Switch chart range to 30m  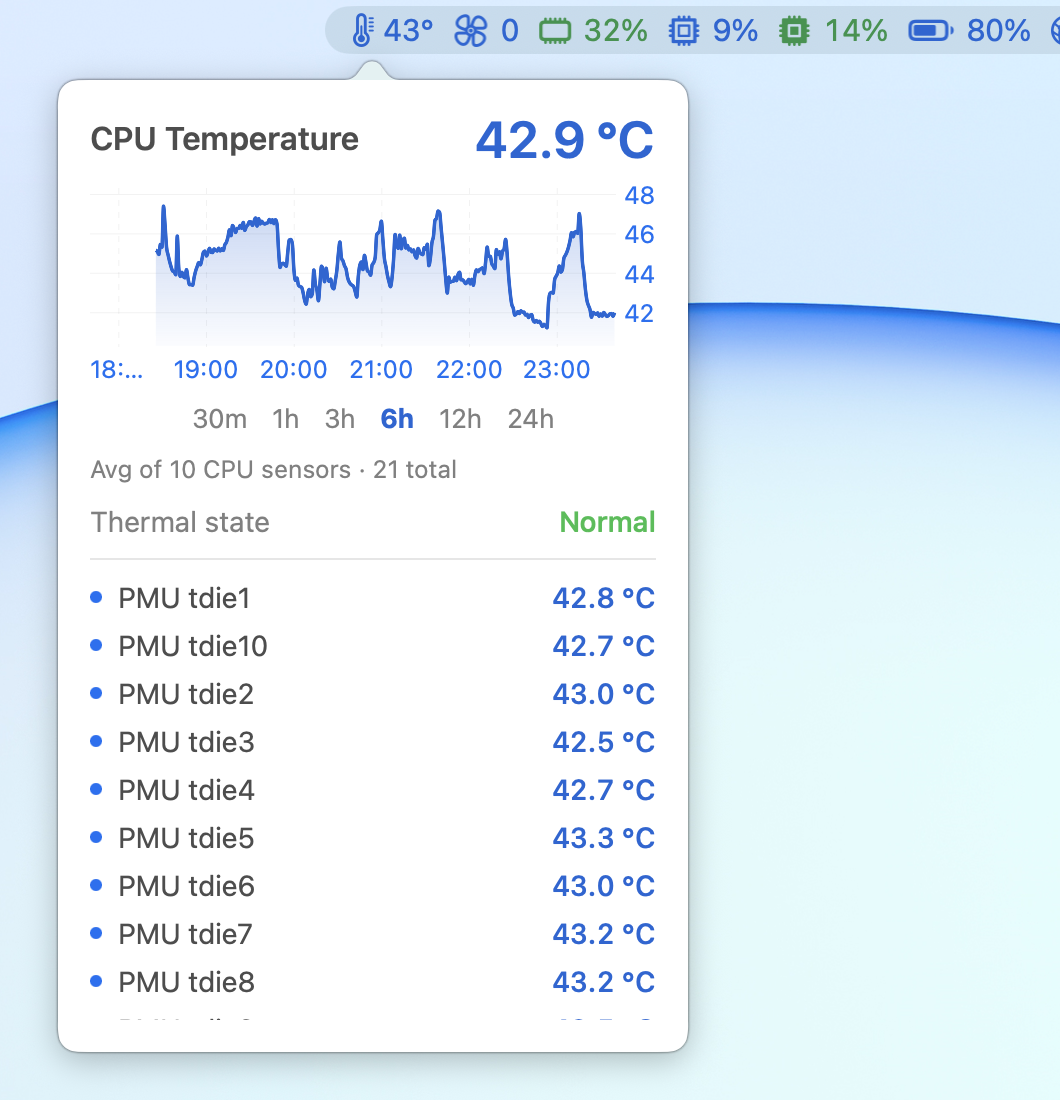[220, 419]
